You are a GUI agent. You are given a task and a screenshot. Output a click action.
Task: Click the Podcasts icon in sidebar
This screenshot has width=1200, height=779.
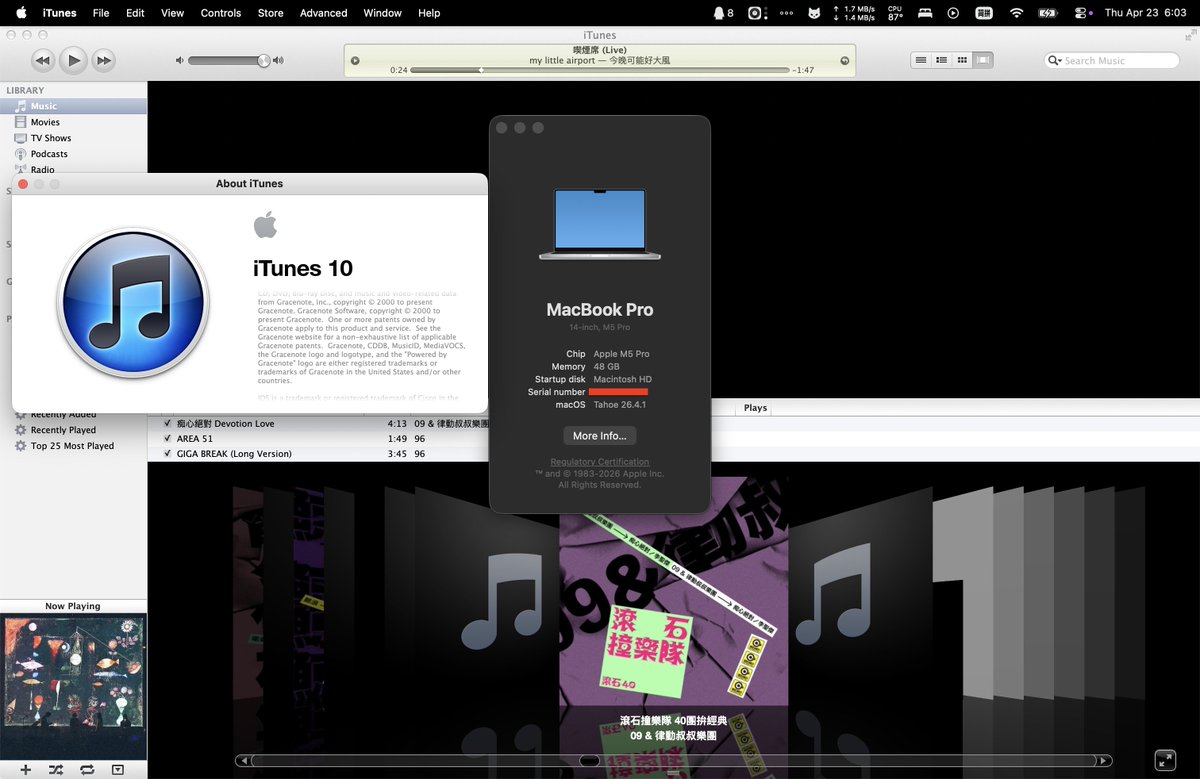click(x=21, y=154)
